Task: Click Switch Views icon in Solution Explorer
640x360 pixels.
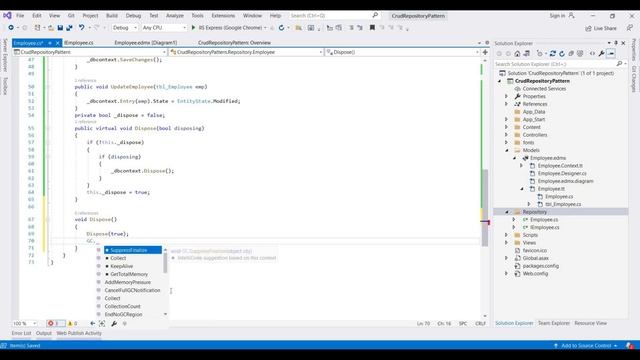Action: [x=527, y=53]
